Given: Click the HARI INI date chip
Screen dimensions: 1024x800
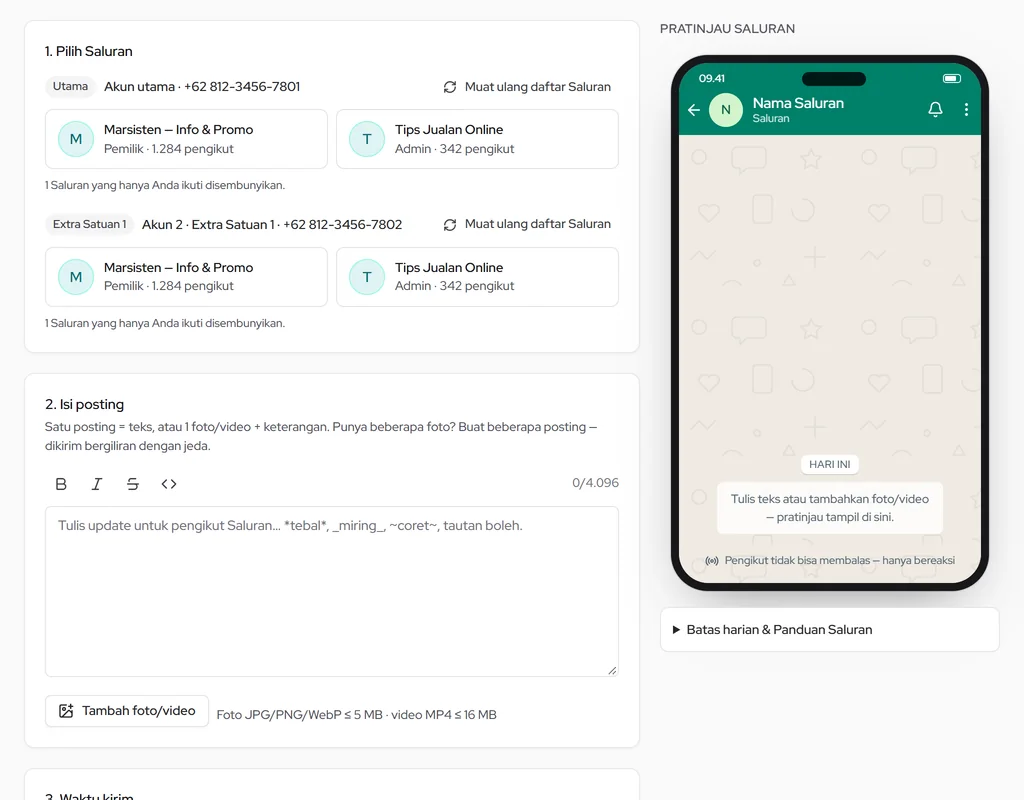Looking at the screenshot, I should click(x=829, y=464).
